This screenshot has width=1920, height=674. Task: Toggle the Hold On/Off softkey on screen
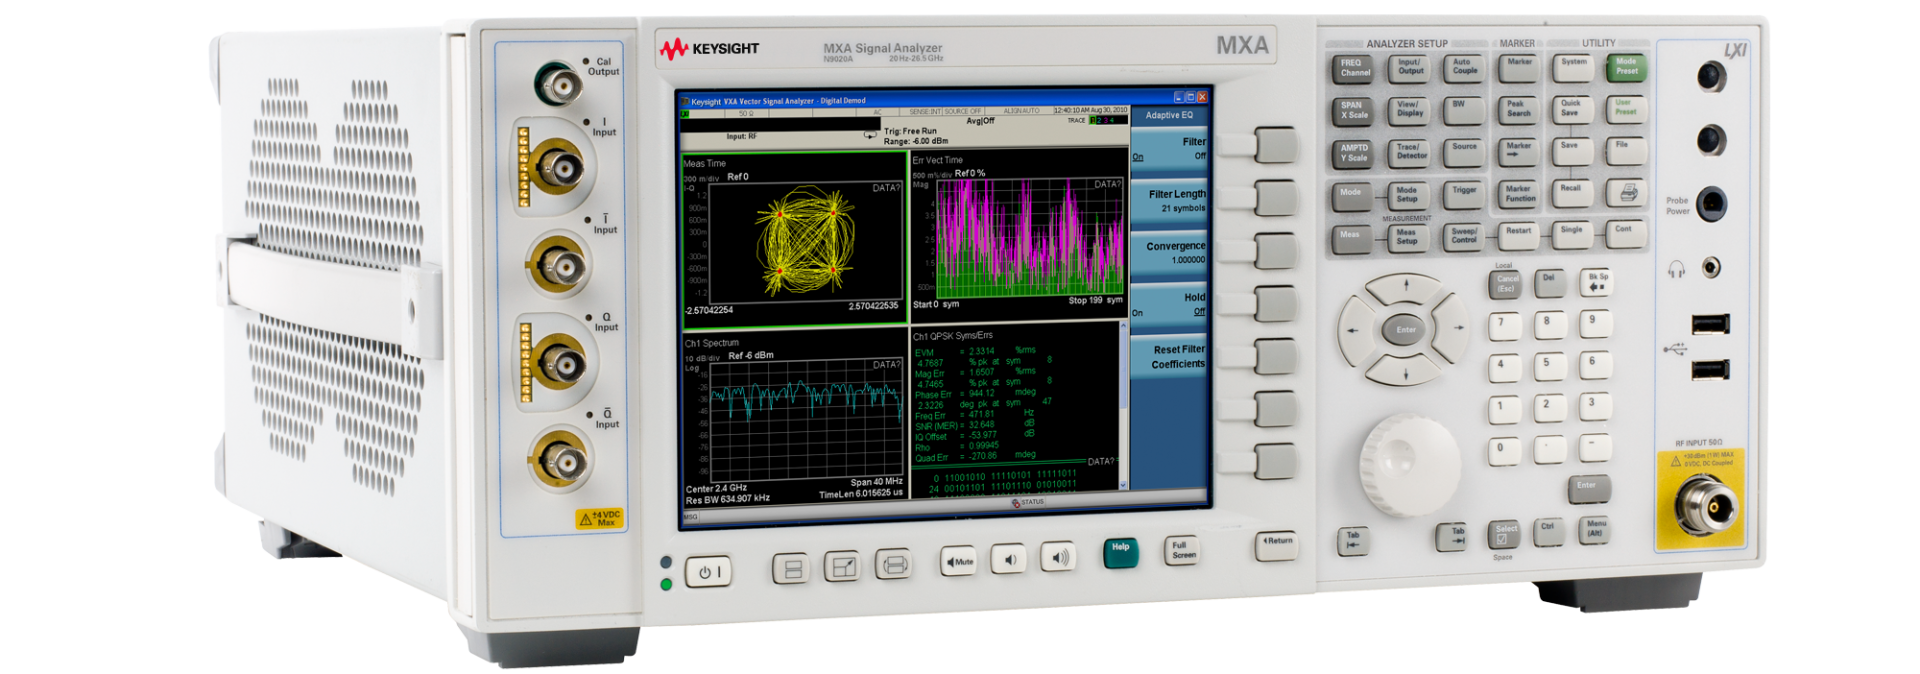coord(1169,305)
